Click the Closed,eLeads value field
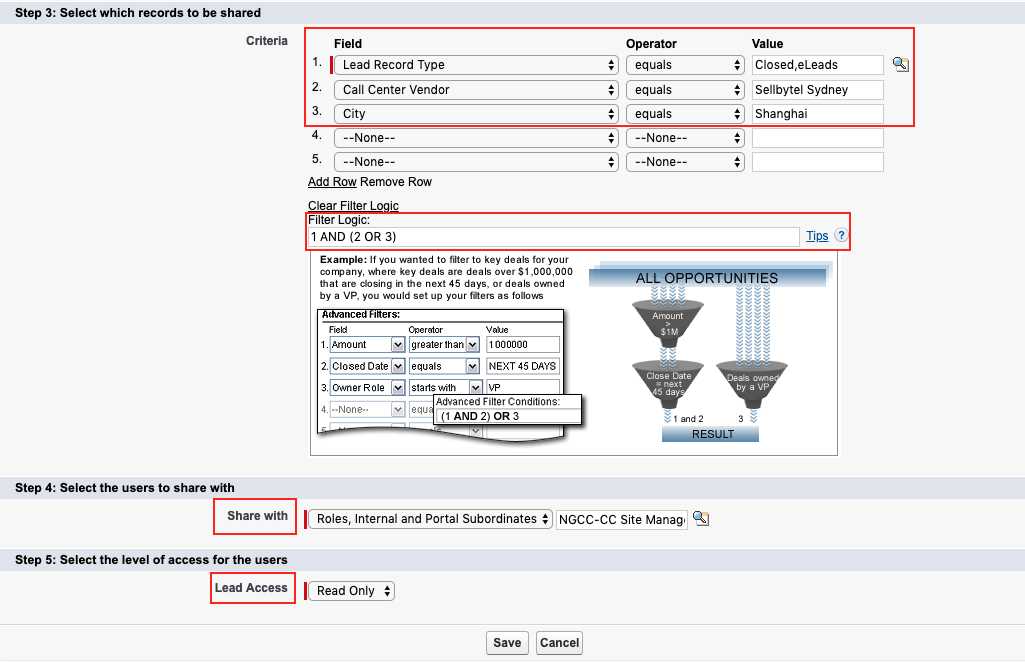 click(817, 65)
